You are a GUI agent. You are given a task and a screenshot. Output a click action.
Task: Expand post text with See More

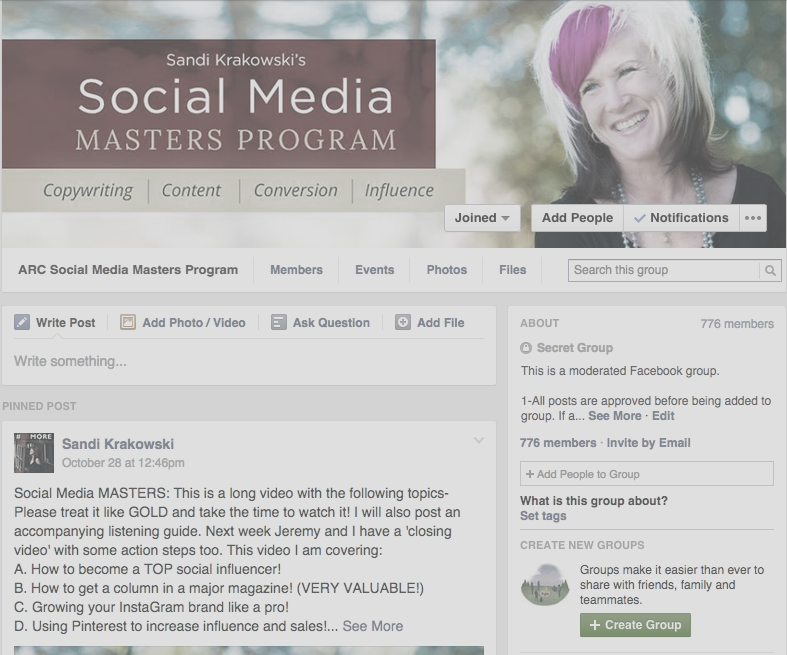click(x=372, y=626)
